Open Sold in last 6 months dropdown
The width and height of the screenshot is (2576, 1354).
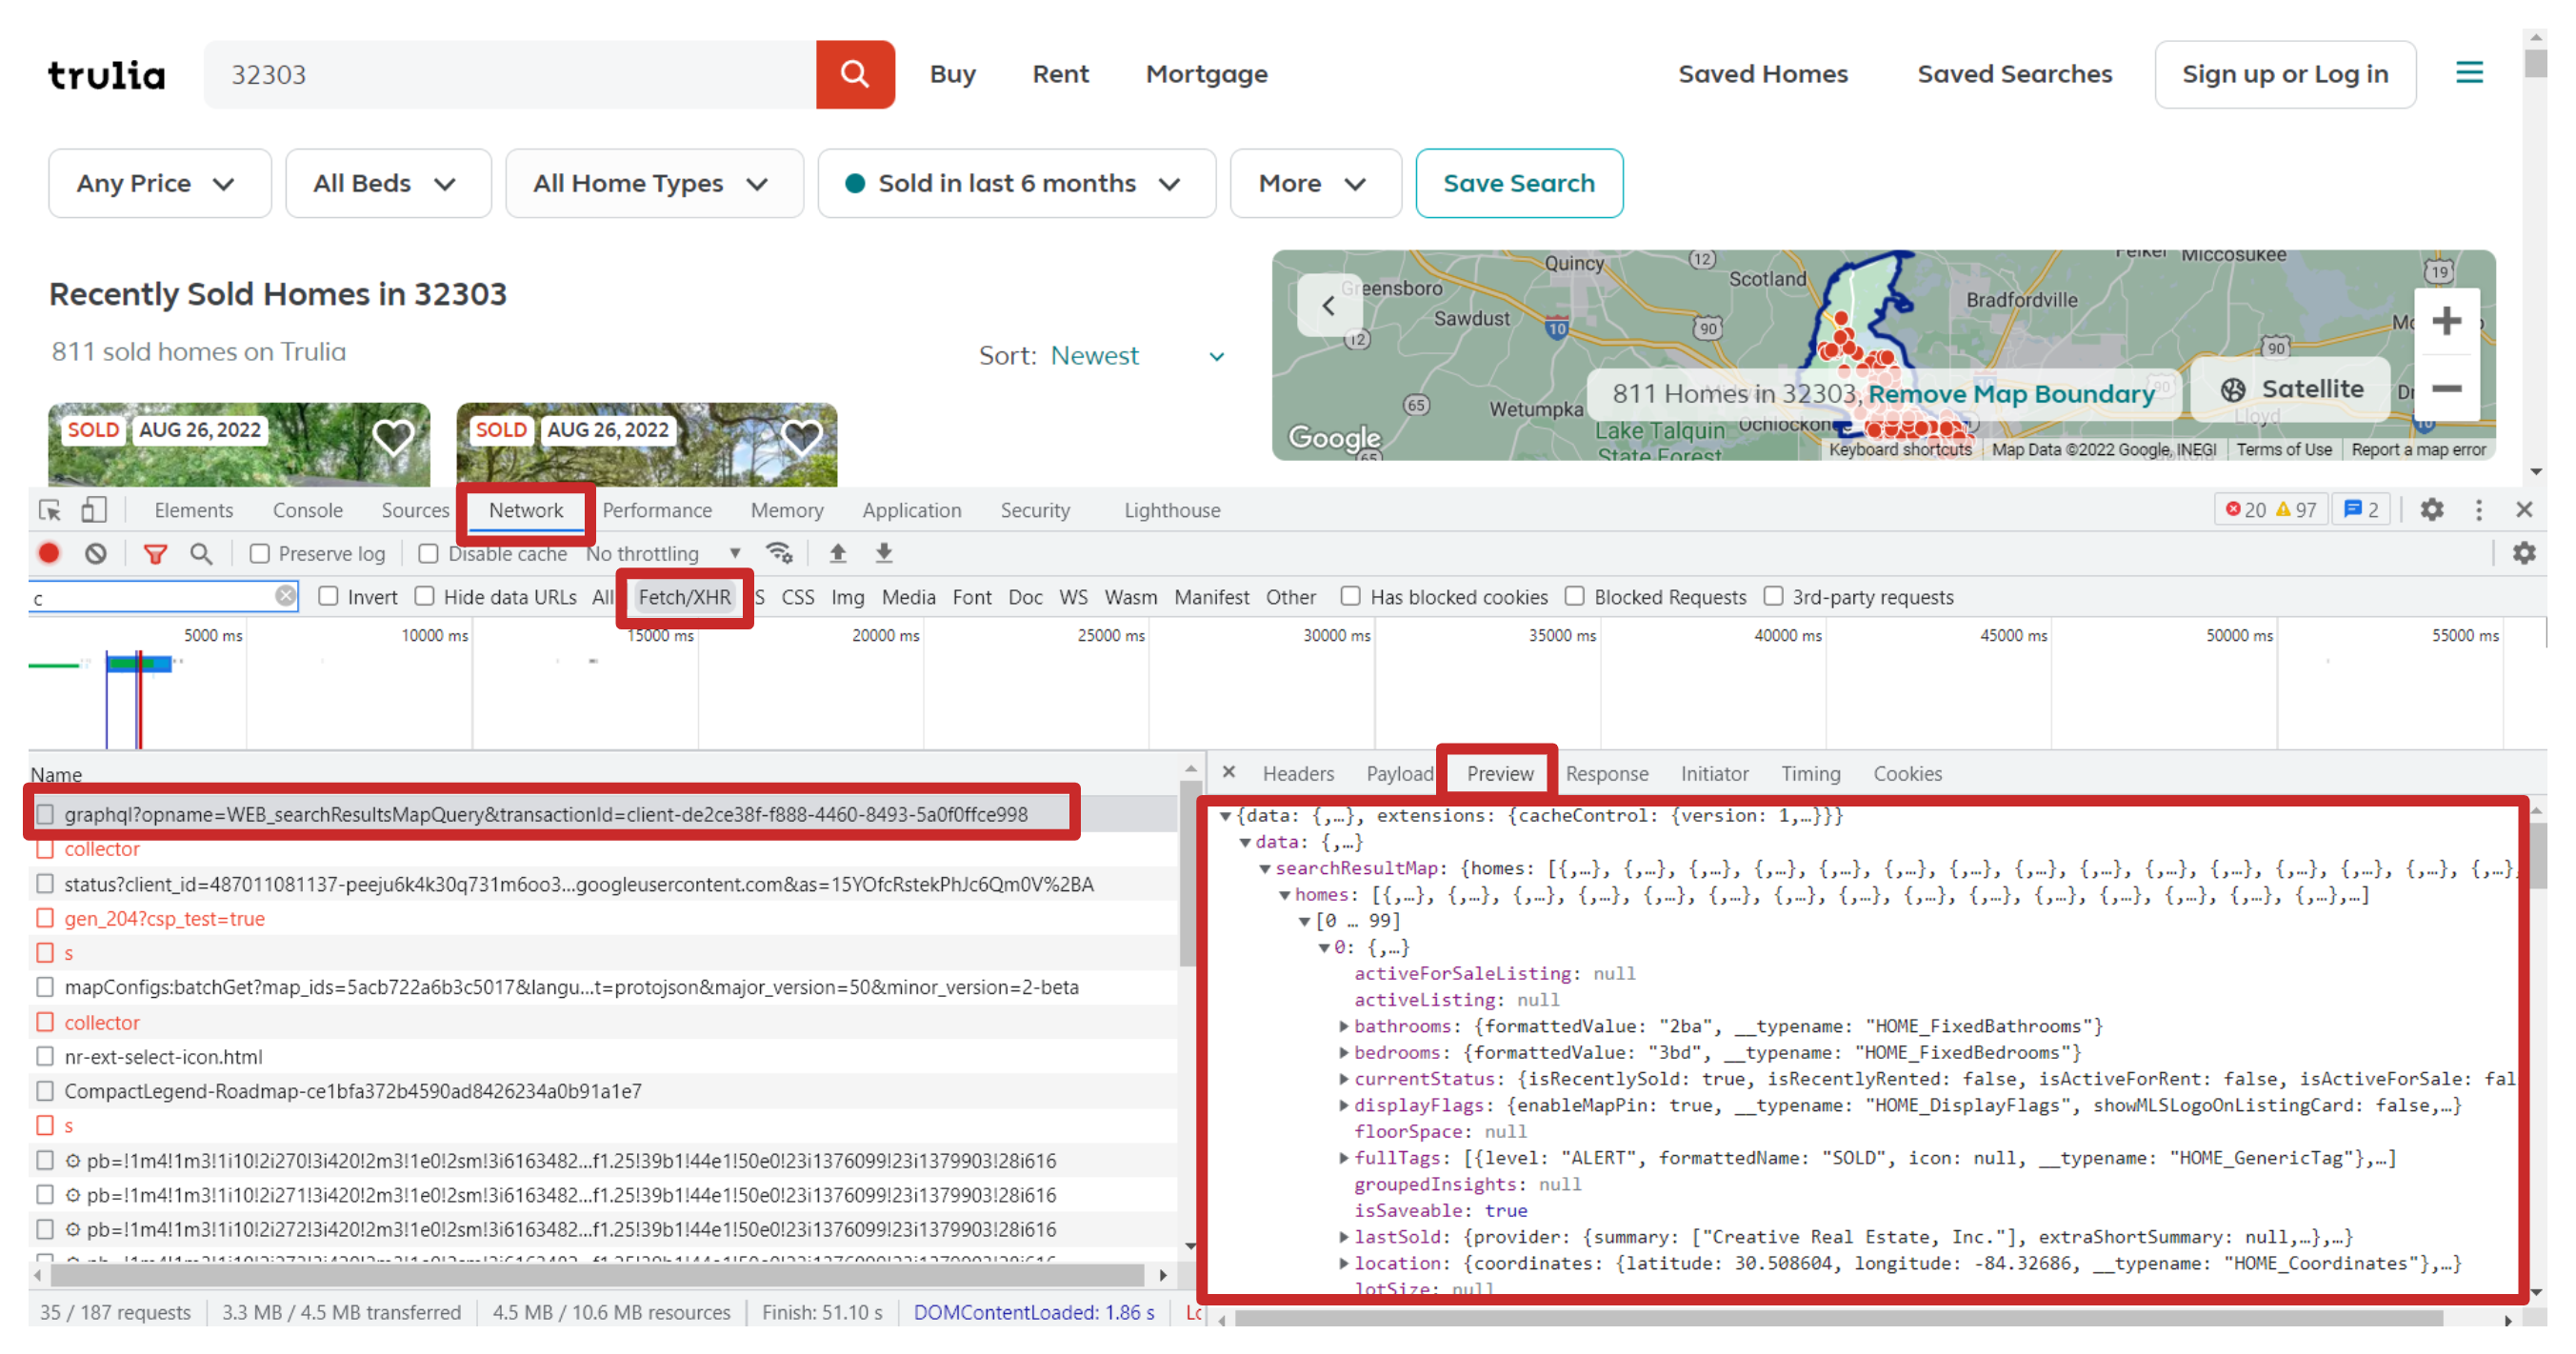pos(1016,184)
